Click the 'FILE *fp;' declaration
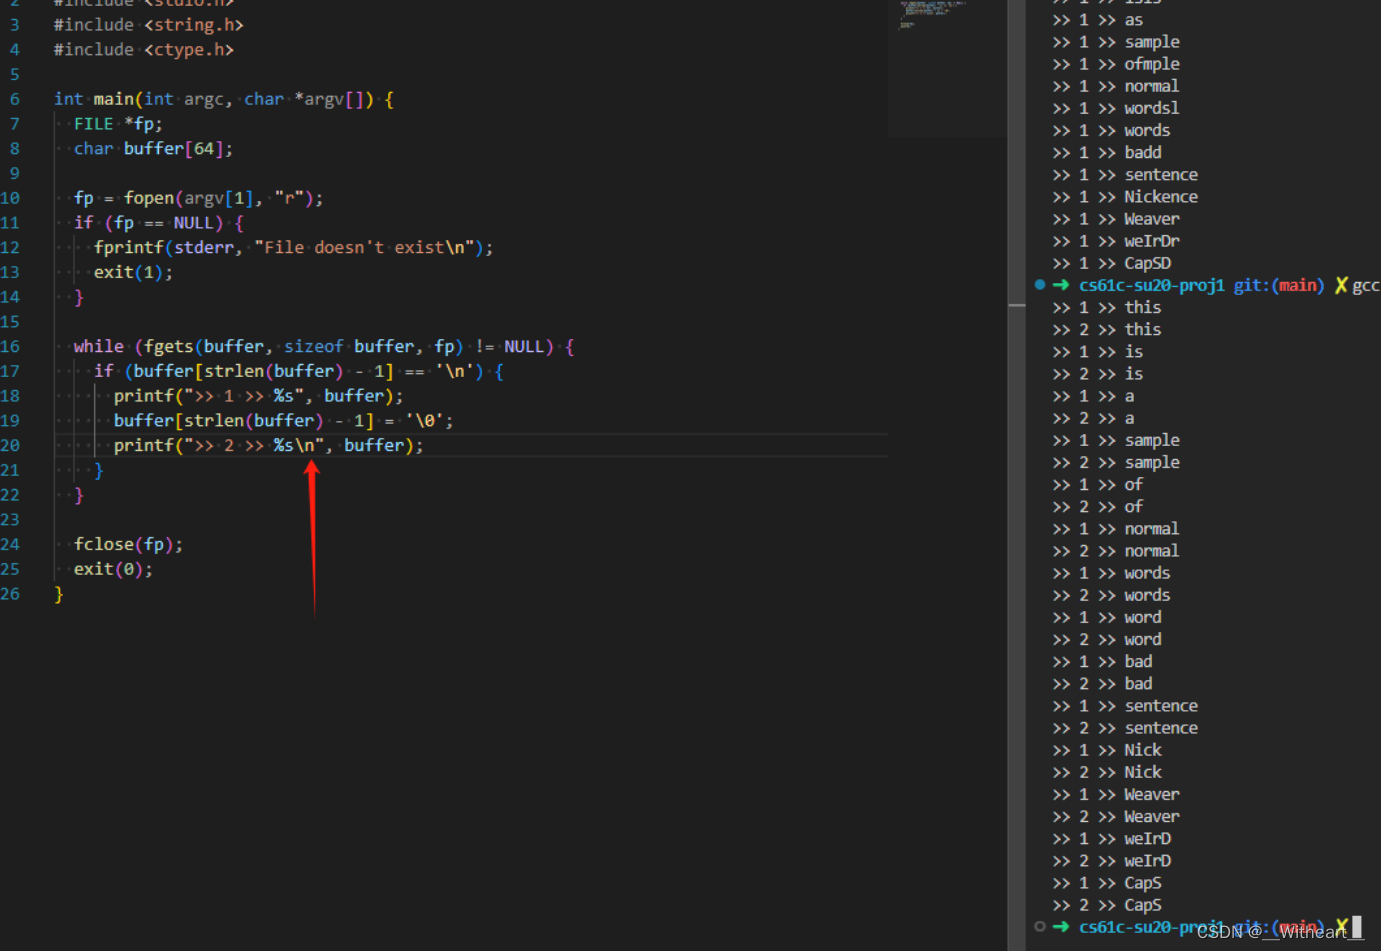This screenshot has height=951, width=1381. 118,124
